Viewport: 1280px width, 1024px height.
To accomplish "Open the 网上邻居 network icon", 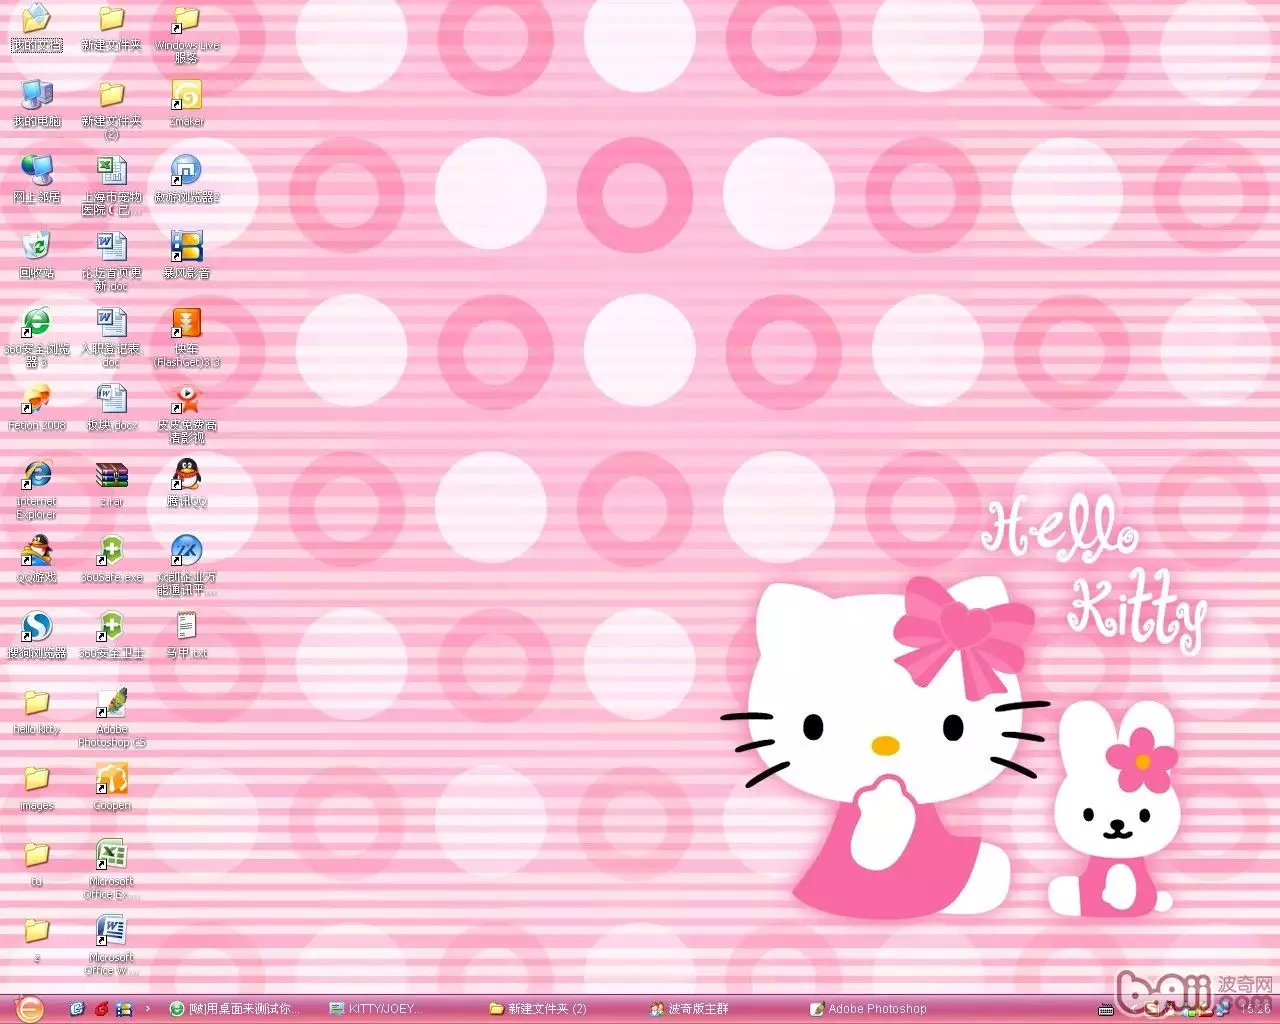I will pyautogui.click(x=36, y=179).
